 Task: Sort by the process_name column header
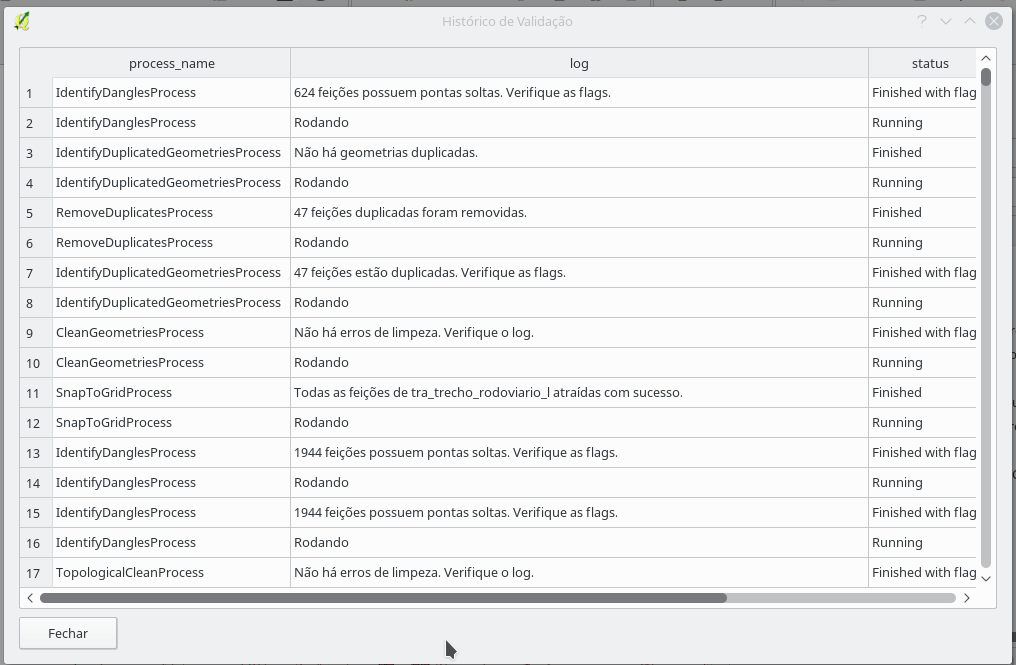pos(172,64)
